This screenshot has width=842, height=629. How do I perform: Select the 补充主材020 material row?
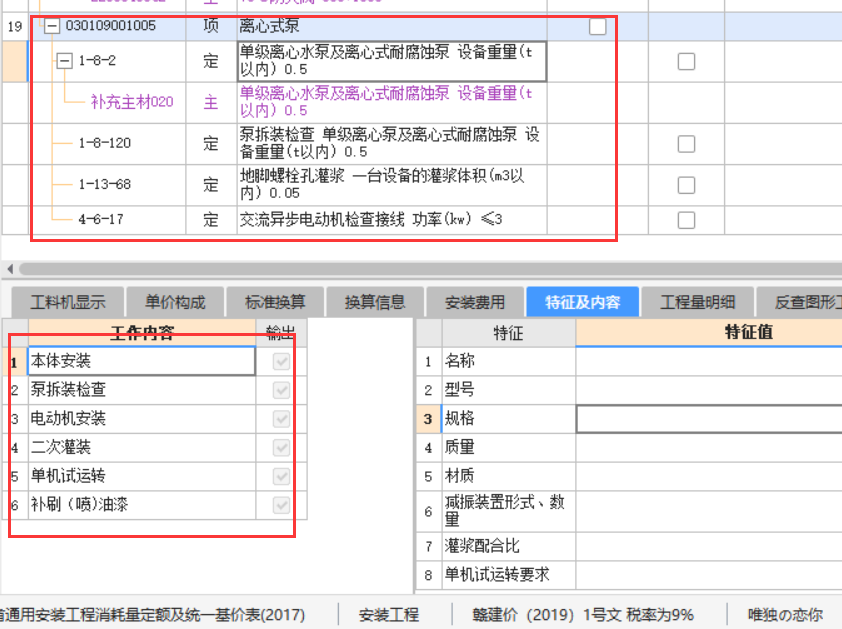(132, 102)
